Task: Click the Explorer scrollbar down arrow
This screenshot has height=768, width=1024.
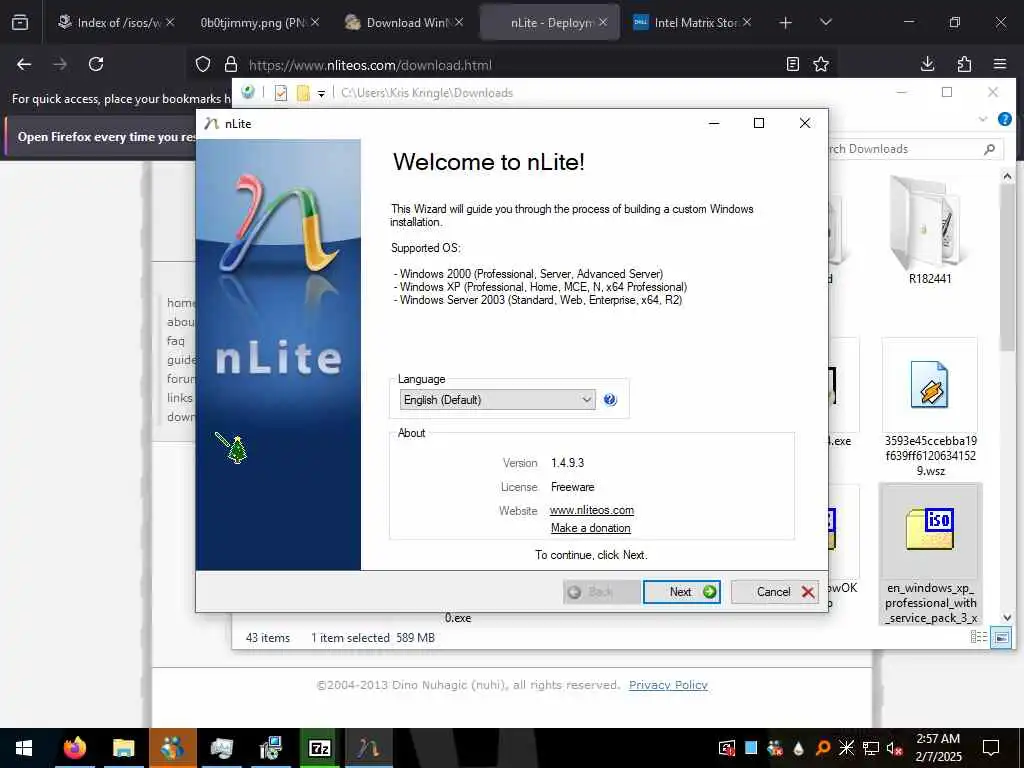Action: click(x=1007, y=617)
